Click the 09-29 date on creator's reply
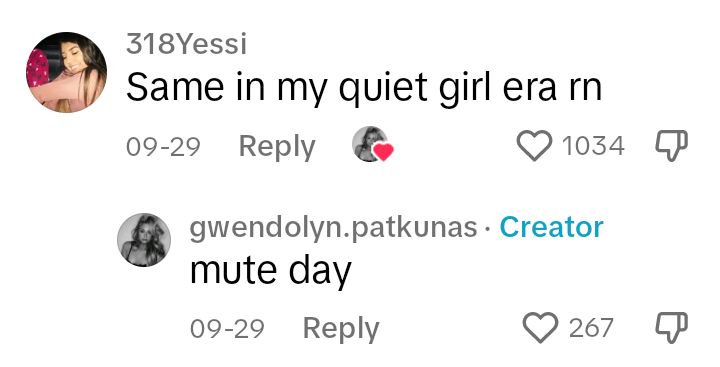The width and height of the screenshot is (720, 367). tap(227, 329)
